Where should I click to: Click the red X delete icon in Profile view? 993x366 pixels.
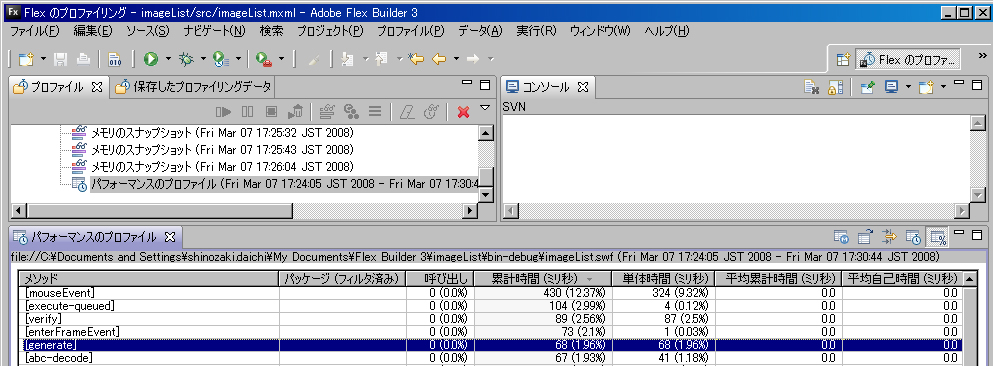(x=463, y=112)
